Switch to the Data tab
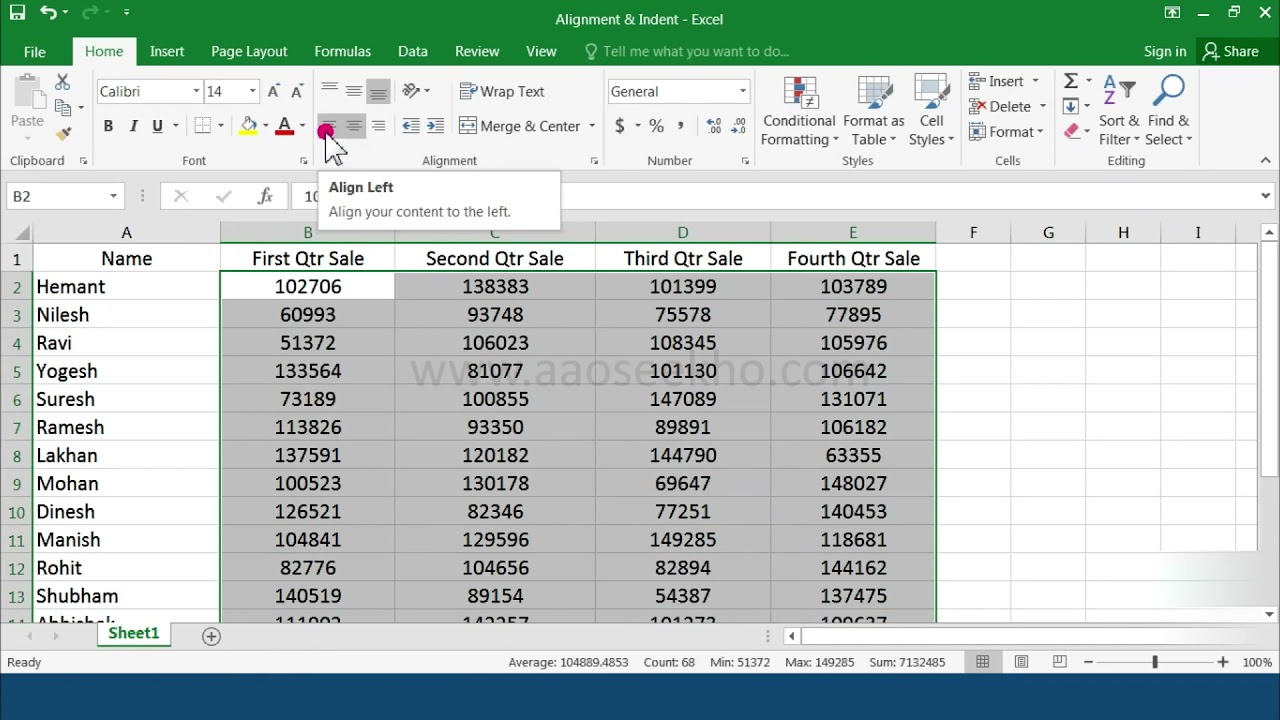This screenshot has width=1280, height=720. pos(413,51)
